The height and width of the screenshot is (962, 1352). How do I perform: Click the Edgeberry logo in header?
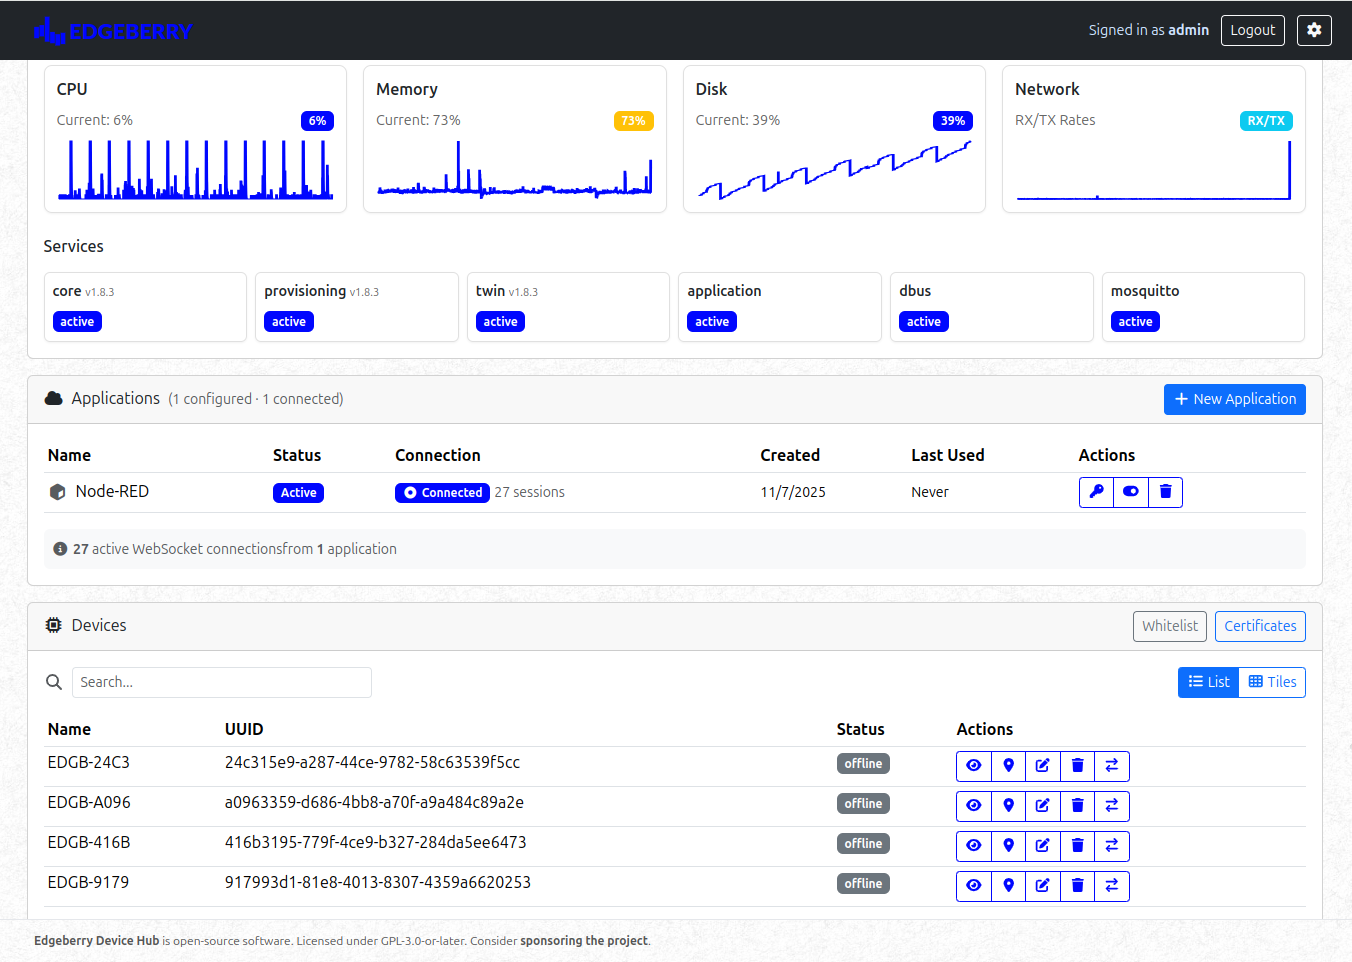pyautogui.click(x=112, y=31)
